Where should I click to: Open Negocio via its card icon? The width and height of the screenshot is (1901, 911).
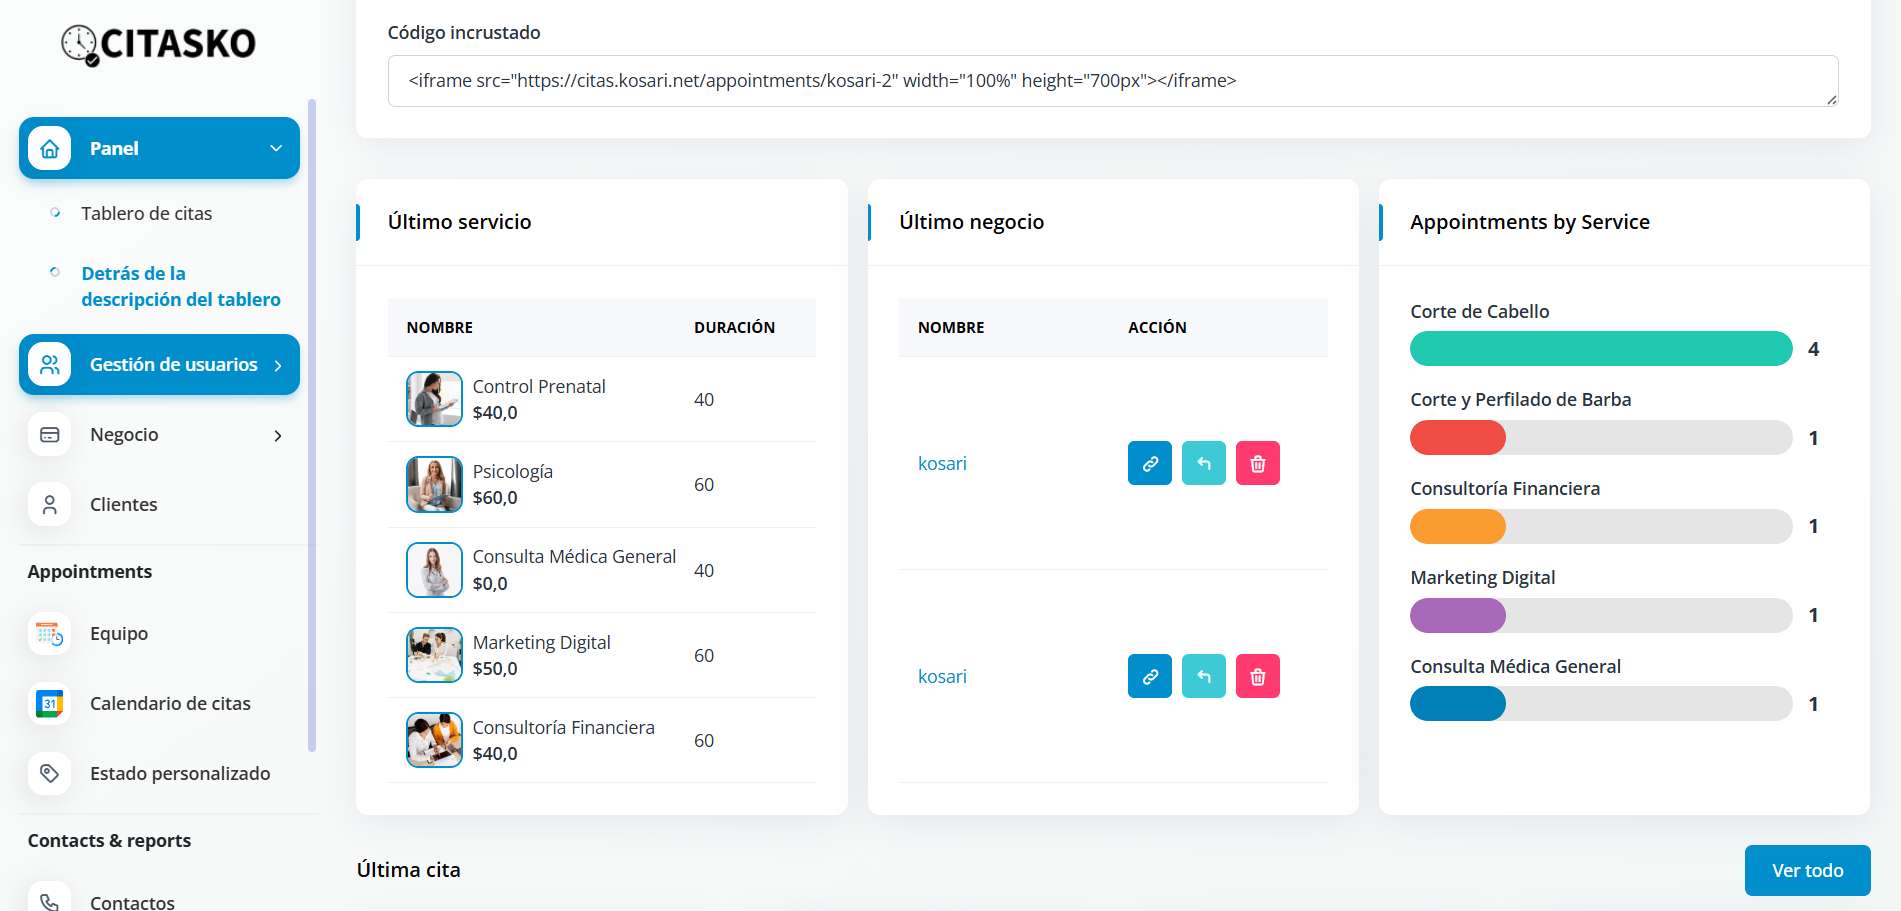(49, 434)
